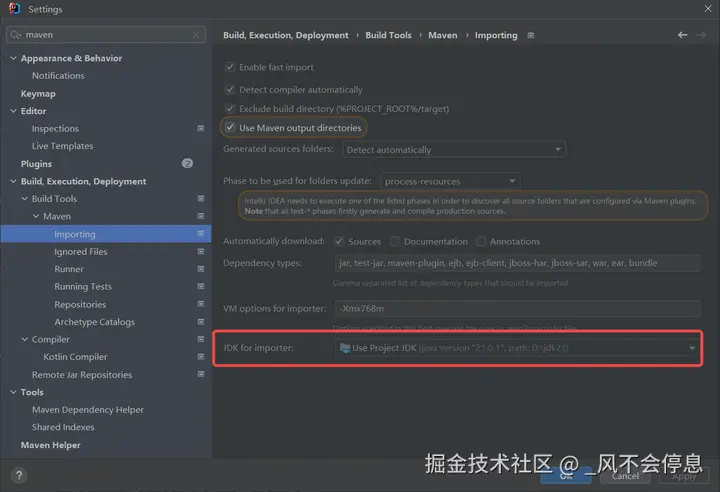Click project settings icon on Build Tools row

pyautogui.click(x=201, y=198)
